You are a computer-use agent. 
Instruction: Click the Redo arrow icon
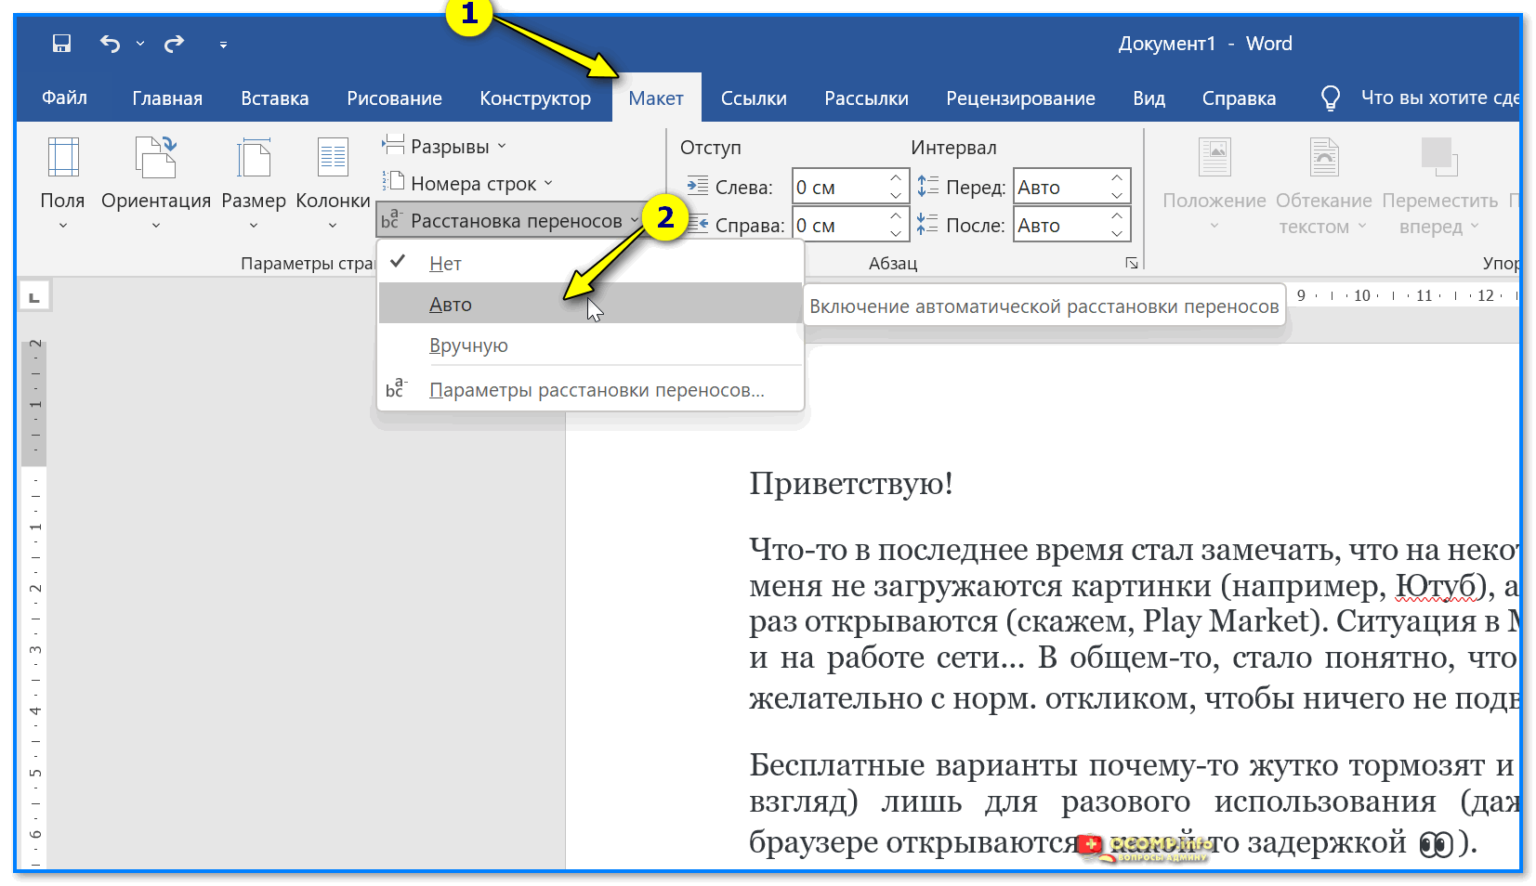(x=174, y=43)
